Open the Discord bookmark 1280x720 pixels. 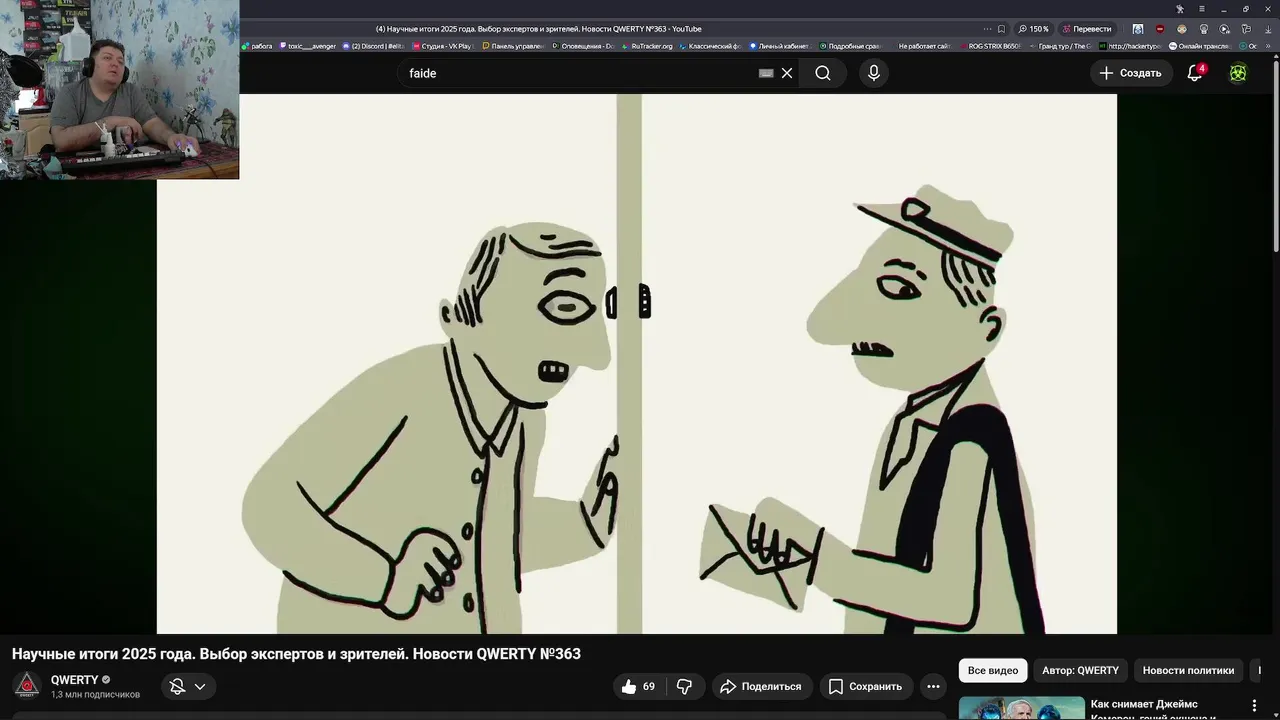(374, 46)
